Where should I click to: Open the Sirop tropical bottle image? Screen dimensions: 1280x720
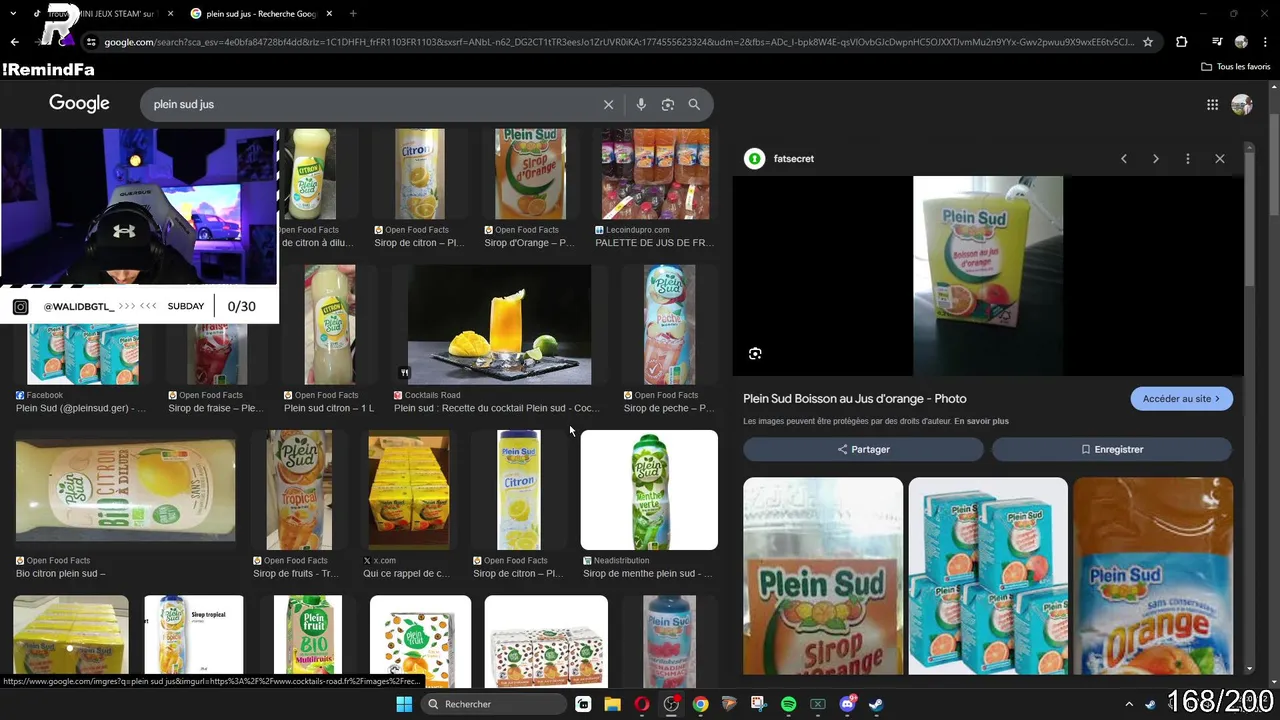194,635
